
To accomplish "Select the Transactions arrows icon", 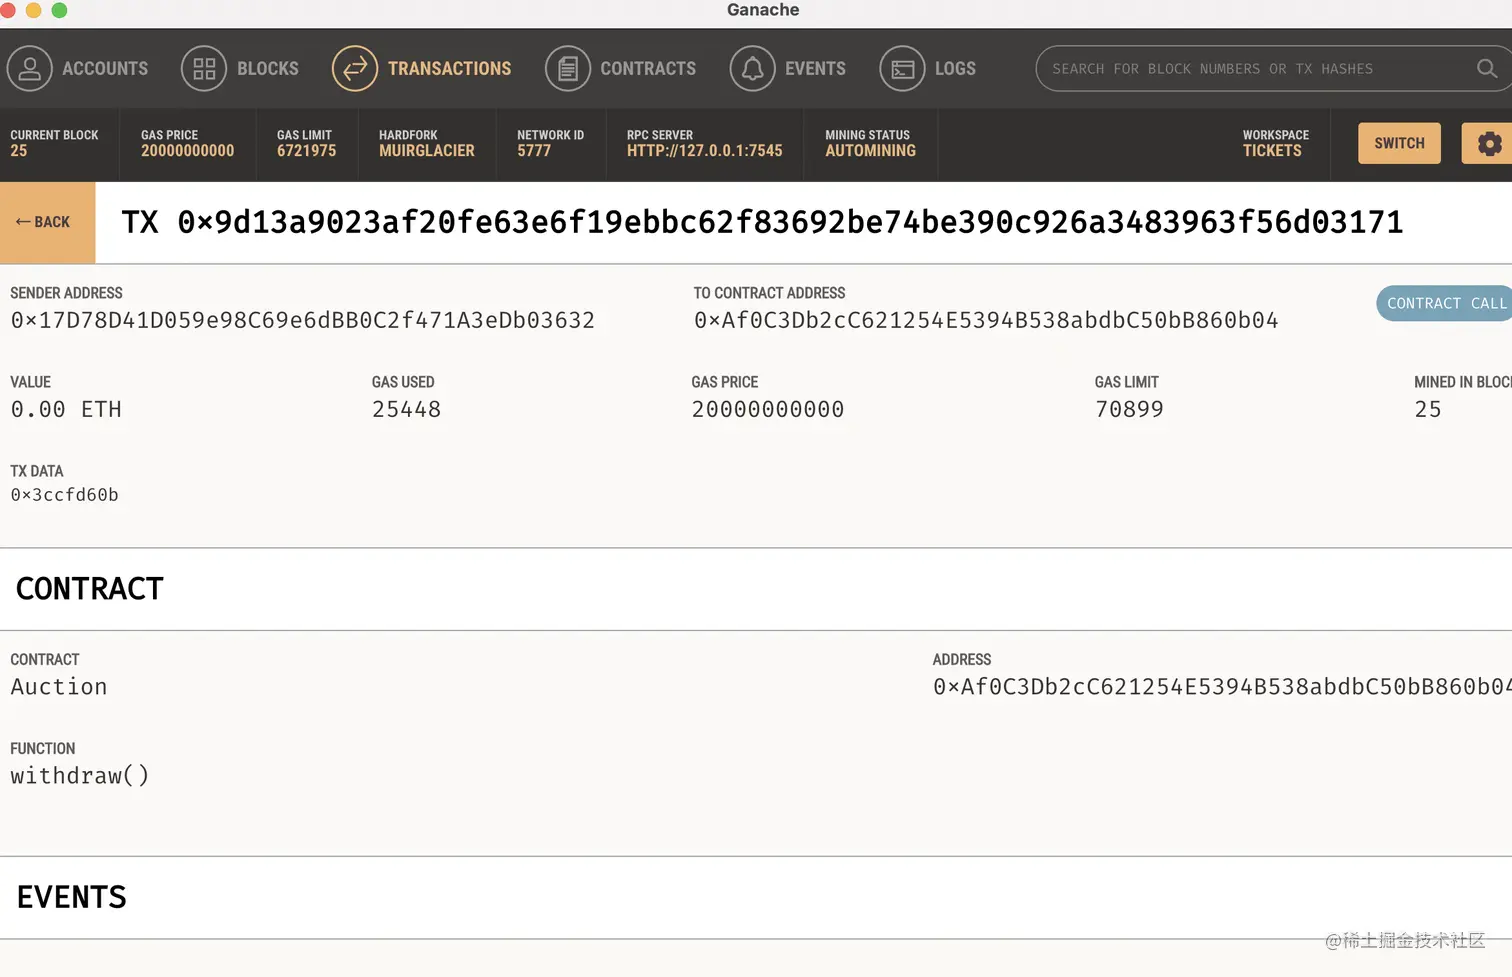I will click(x=355, y=69).
